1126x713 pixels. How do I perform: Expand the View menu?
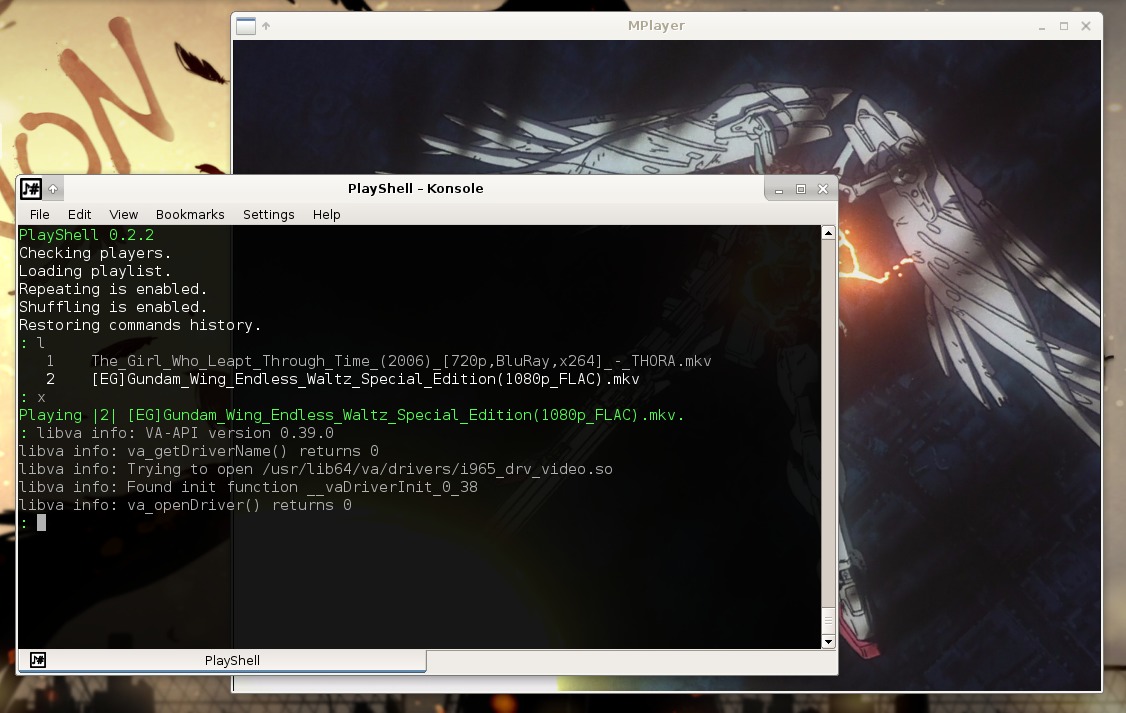tap(123, 214)
